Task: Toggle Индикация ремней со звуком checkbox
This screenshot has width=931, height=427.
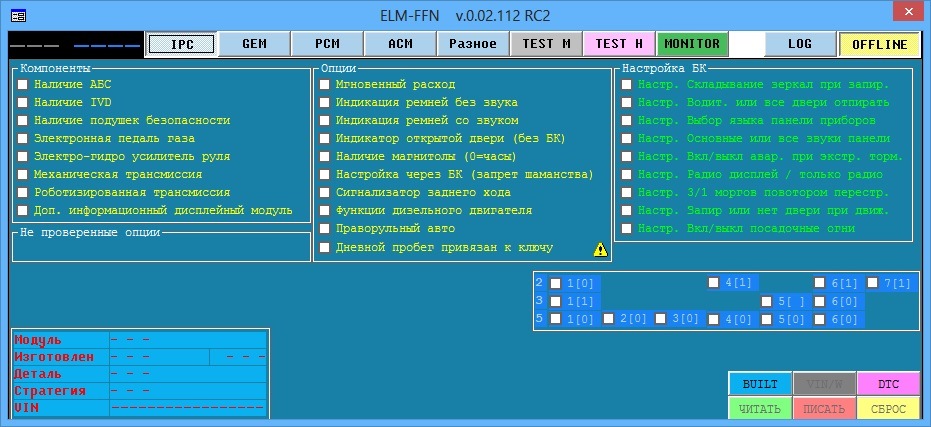Action: click(x=324, y=121)
